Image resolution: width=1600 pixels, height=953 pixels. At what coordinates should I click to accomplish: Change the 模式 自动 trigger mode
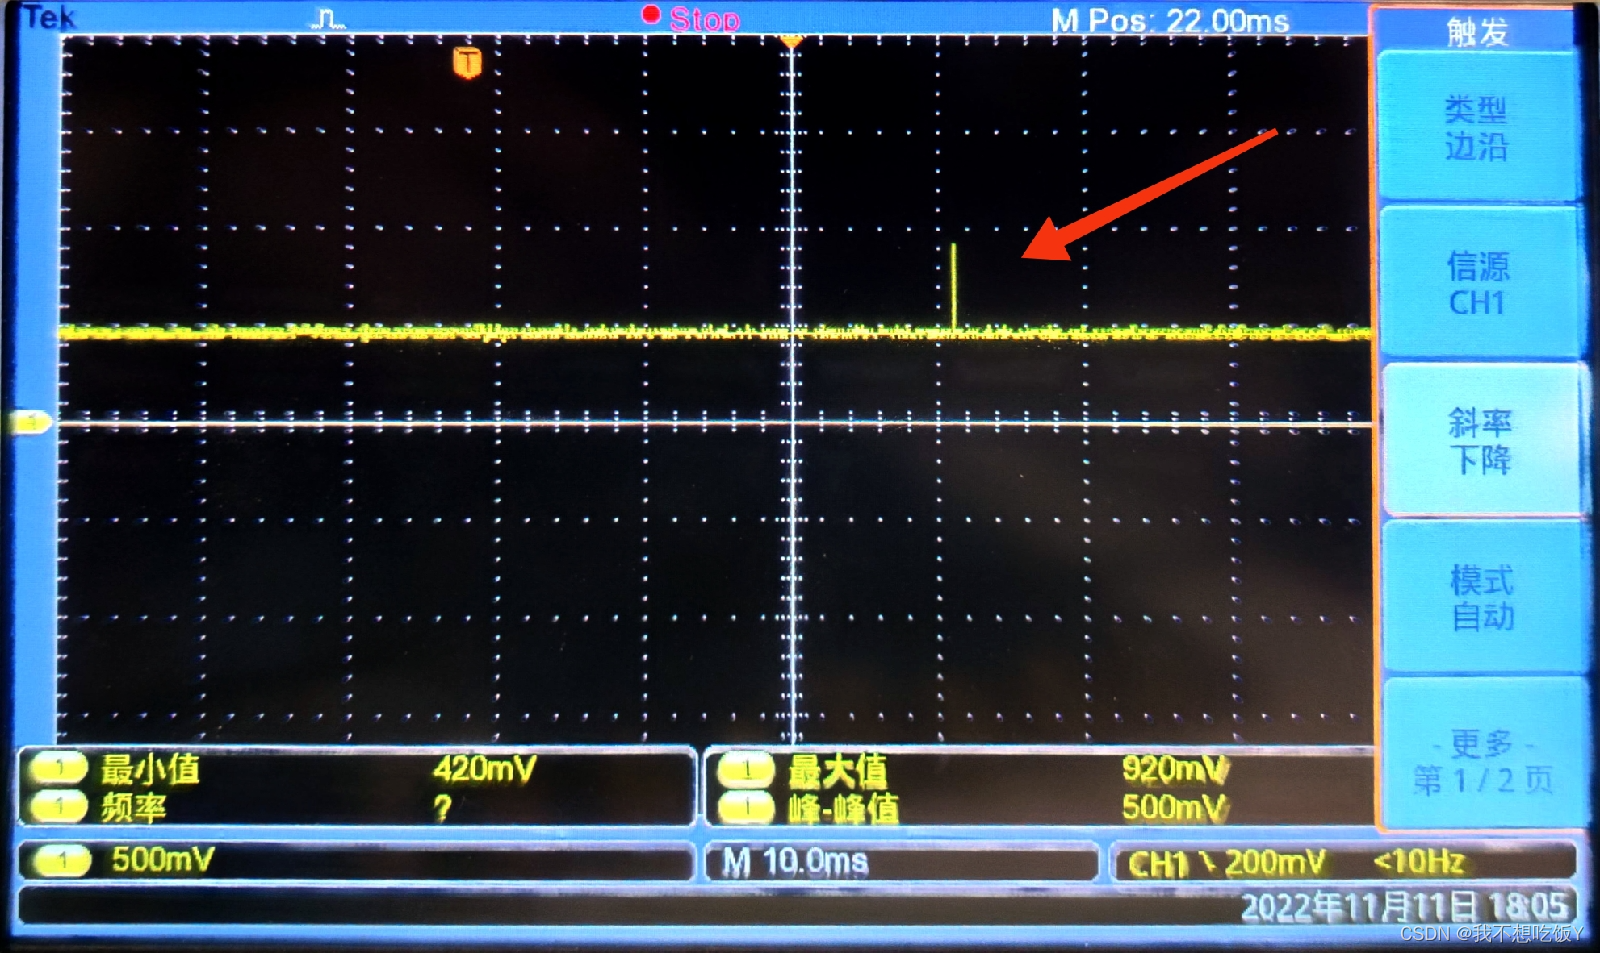[x=1482, y=597]
